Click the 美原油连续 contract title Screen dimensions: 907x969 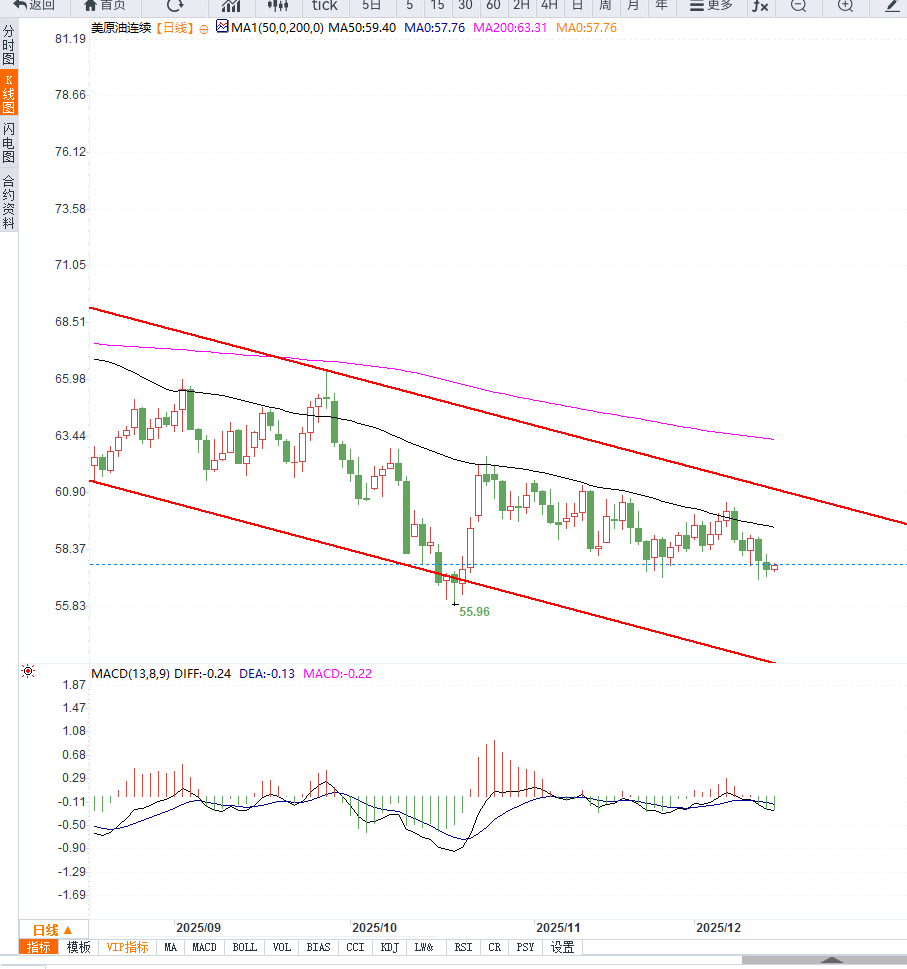pyautogui.click(x=121, y=28)
